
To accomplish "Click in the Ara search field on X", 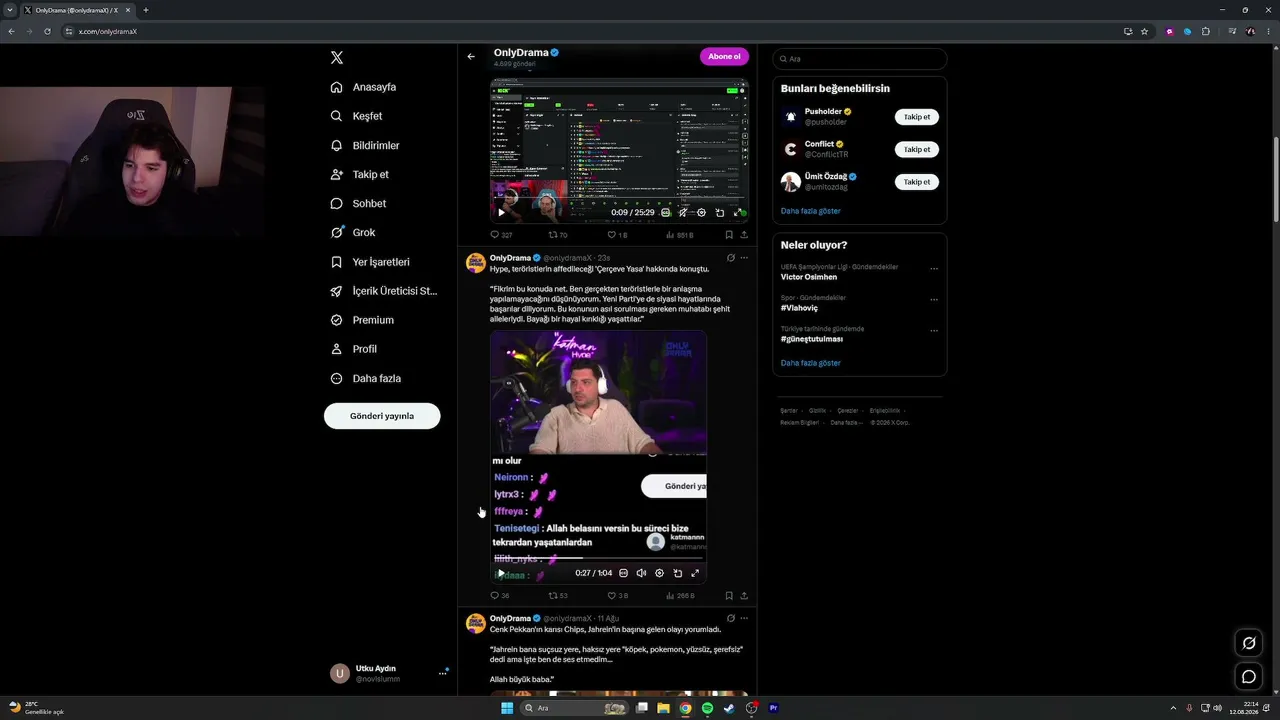I will point(859,59).
